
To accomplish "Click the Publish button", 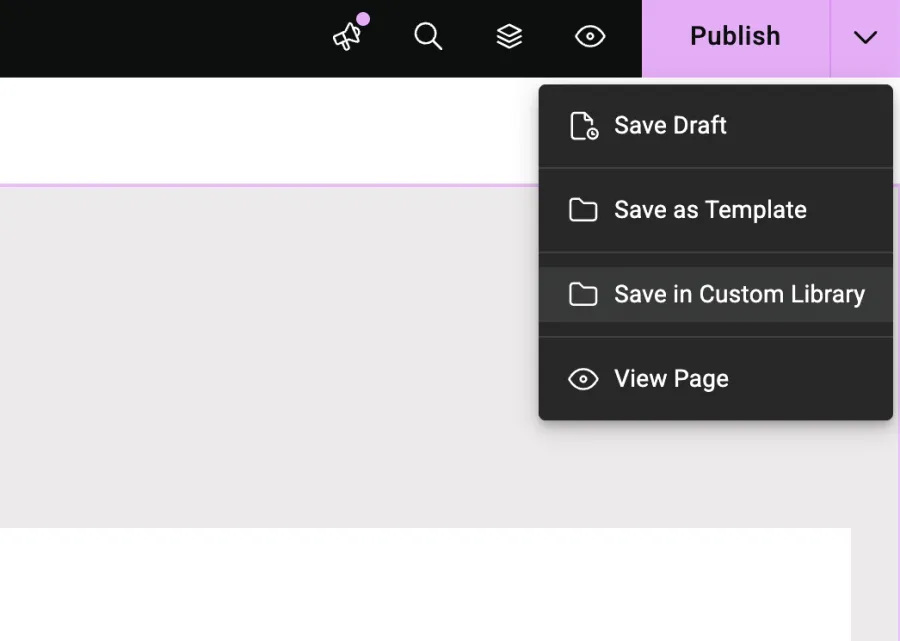I will [735, 37].
